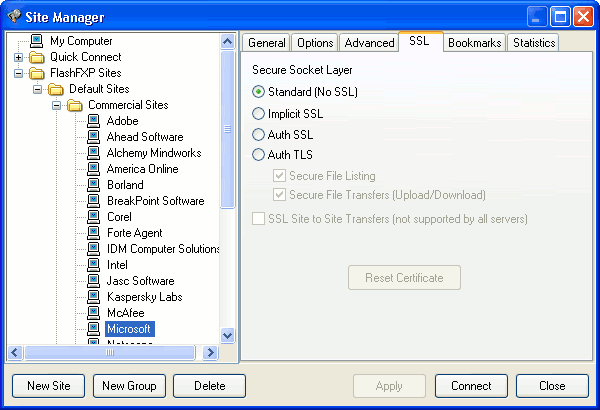The height and width of the screenshot is (410, 600).
Task: Click the BreakPoint Software site icon
Action: (x=93, y=201)
